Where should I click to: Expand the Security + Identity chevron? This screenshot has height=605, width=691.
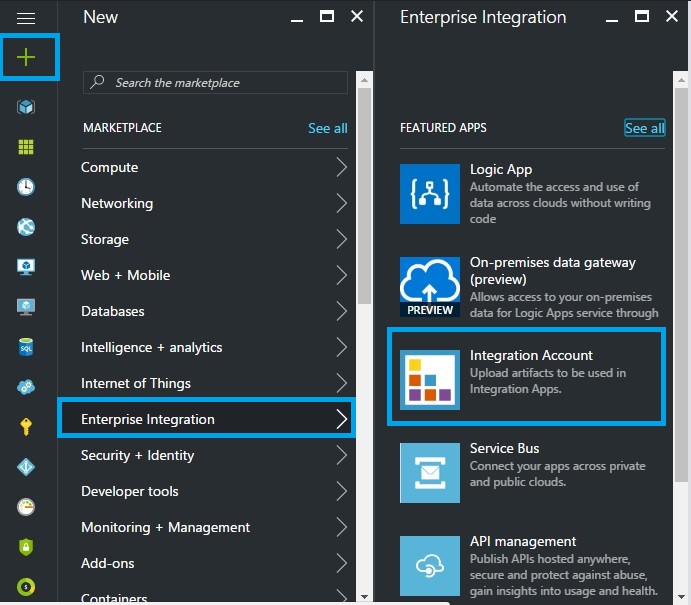(x=342, y=455)
